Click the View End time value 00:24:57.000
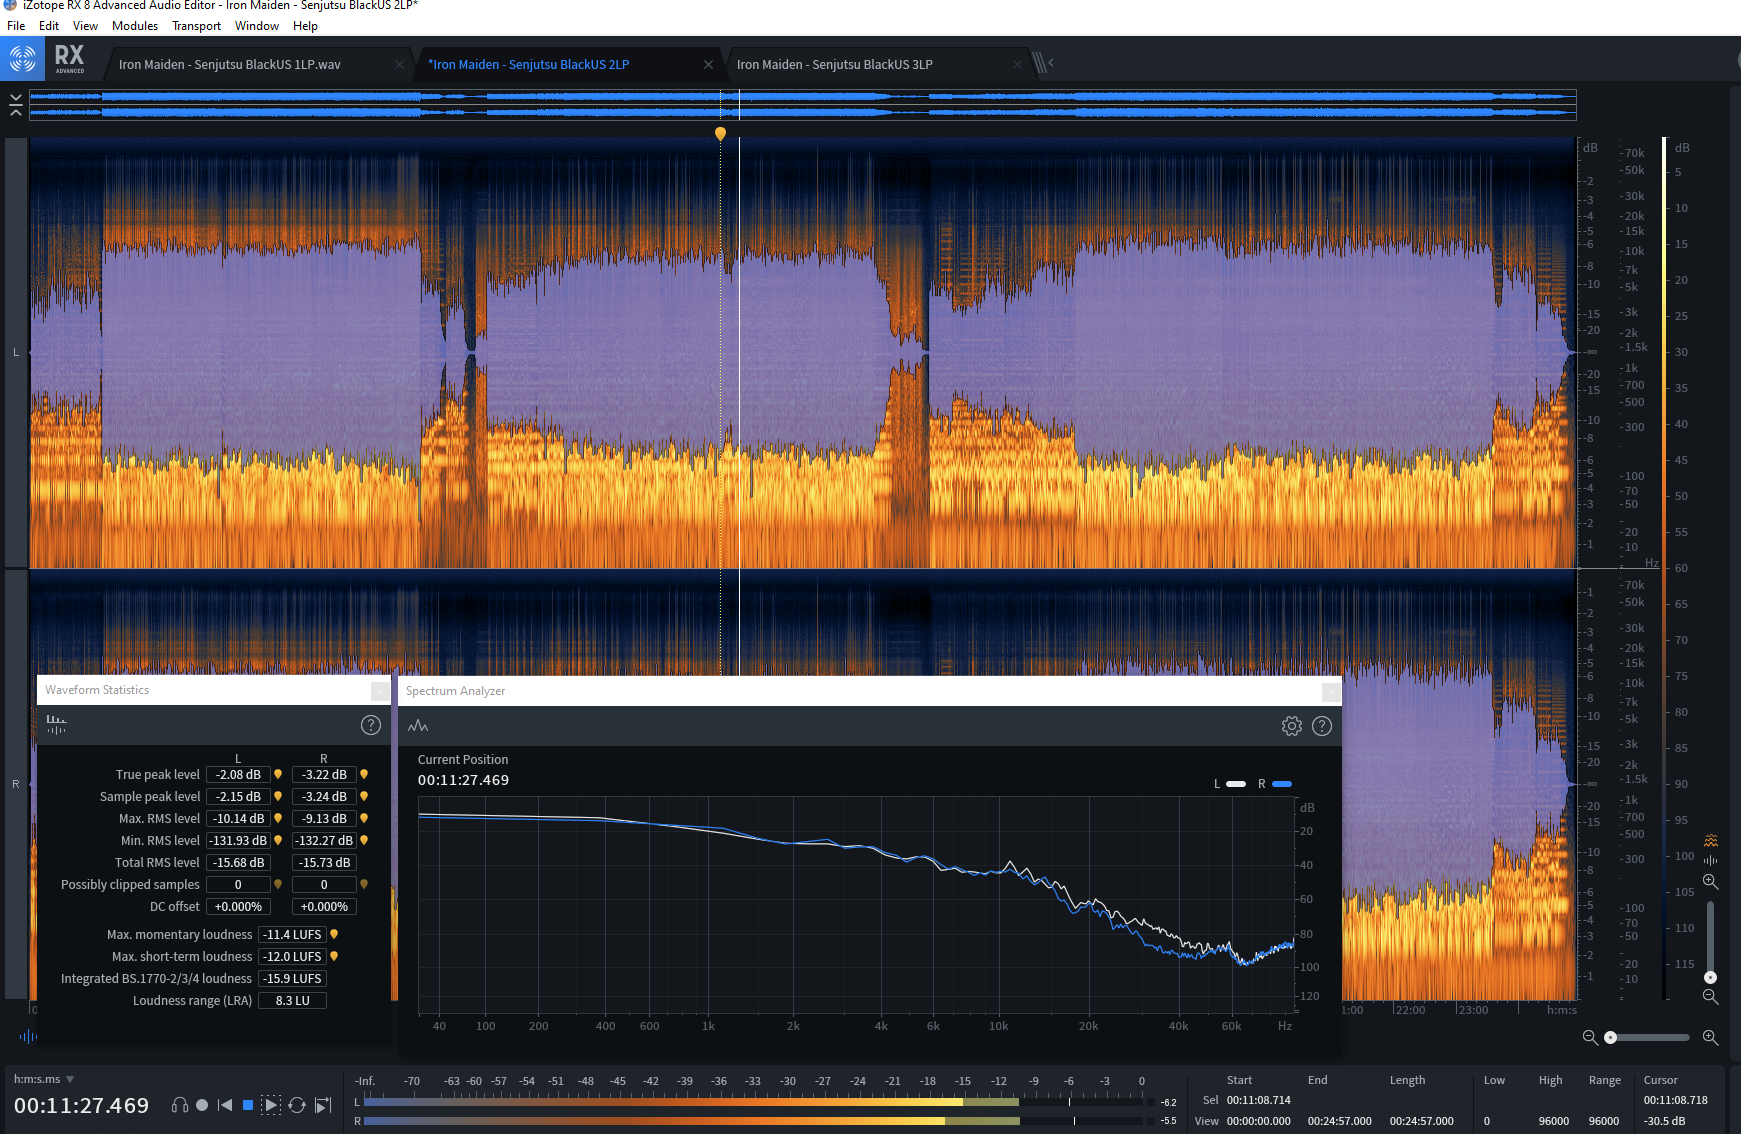The image size is (1741, 1134). point(1339,1121)
